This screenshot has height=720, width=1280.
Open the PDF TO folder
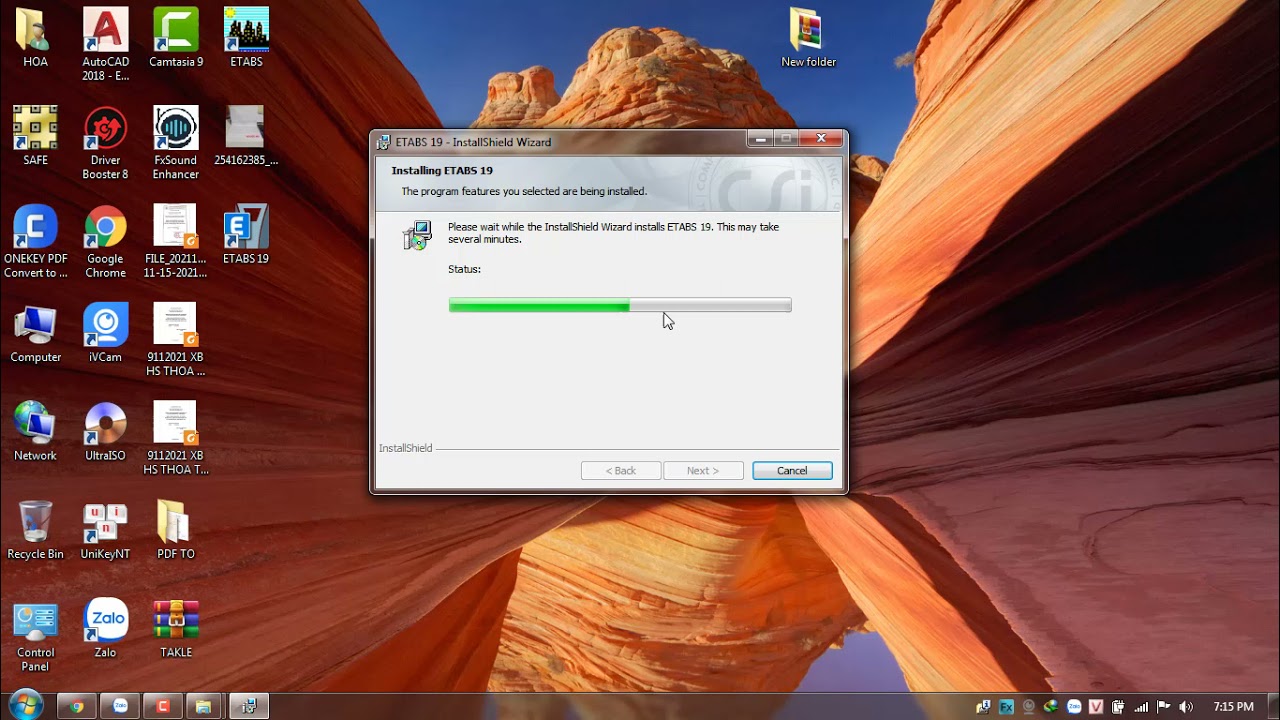pyautogui.click(x=176, y=530)
